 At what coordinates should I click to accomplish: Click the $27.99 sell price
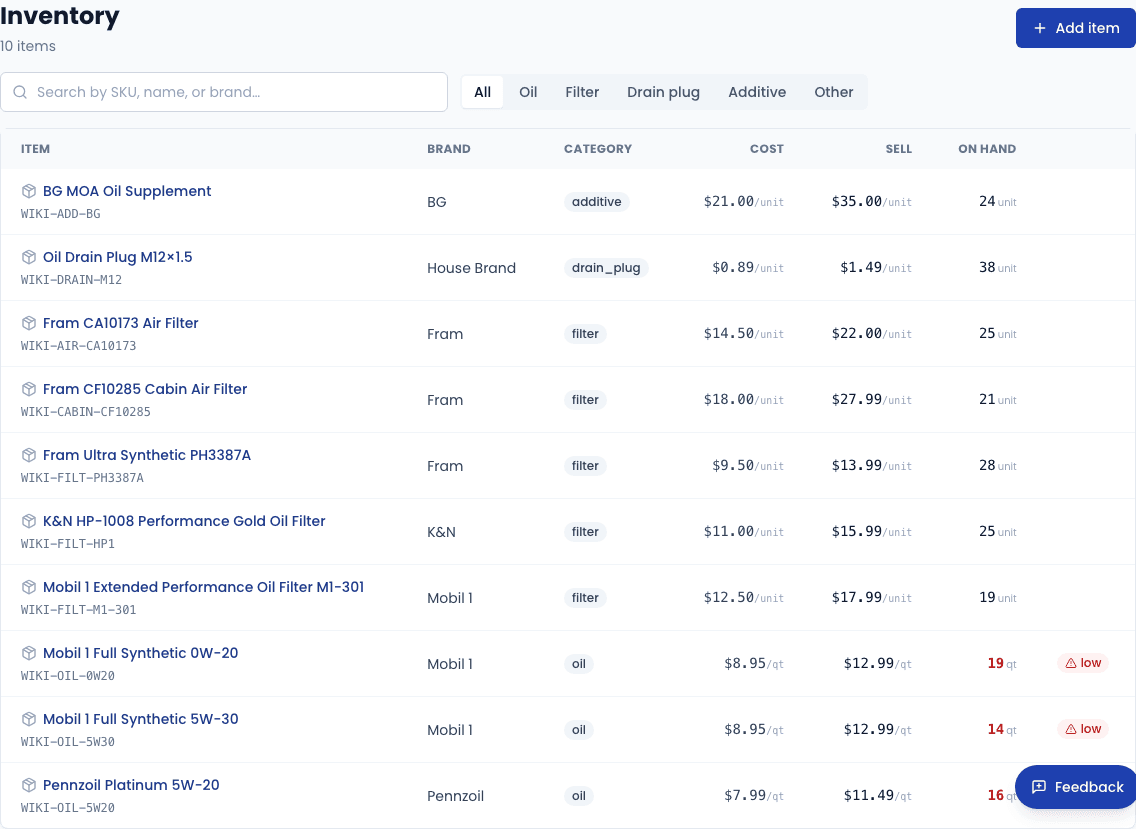[x=856, y=399]
